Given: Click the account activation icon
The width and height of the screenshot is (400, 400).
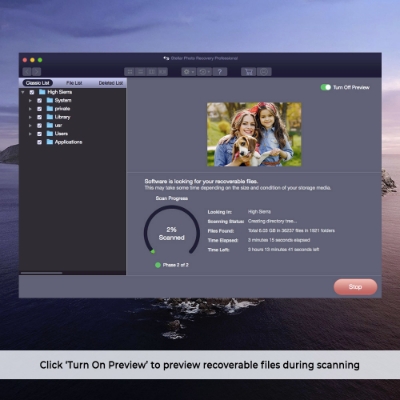Looking at the screenshot, I should click(264, 72).
